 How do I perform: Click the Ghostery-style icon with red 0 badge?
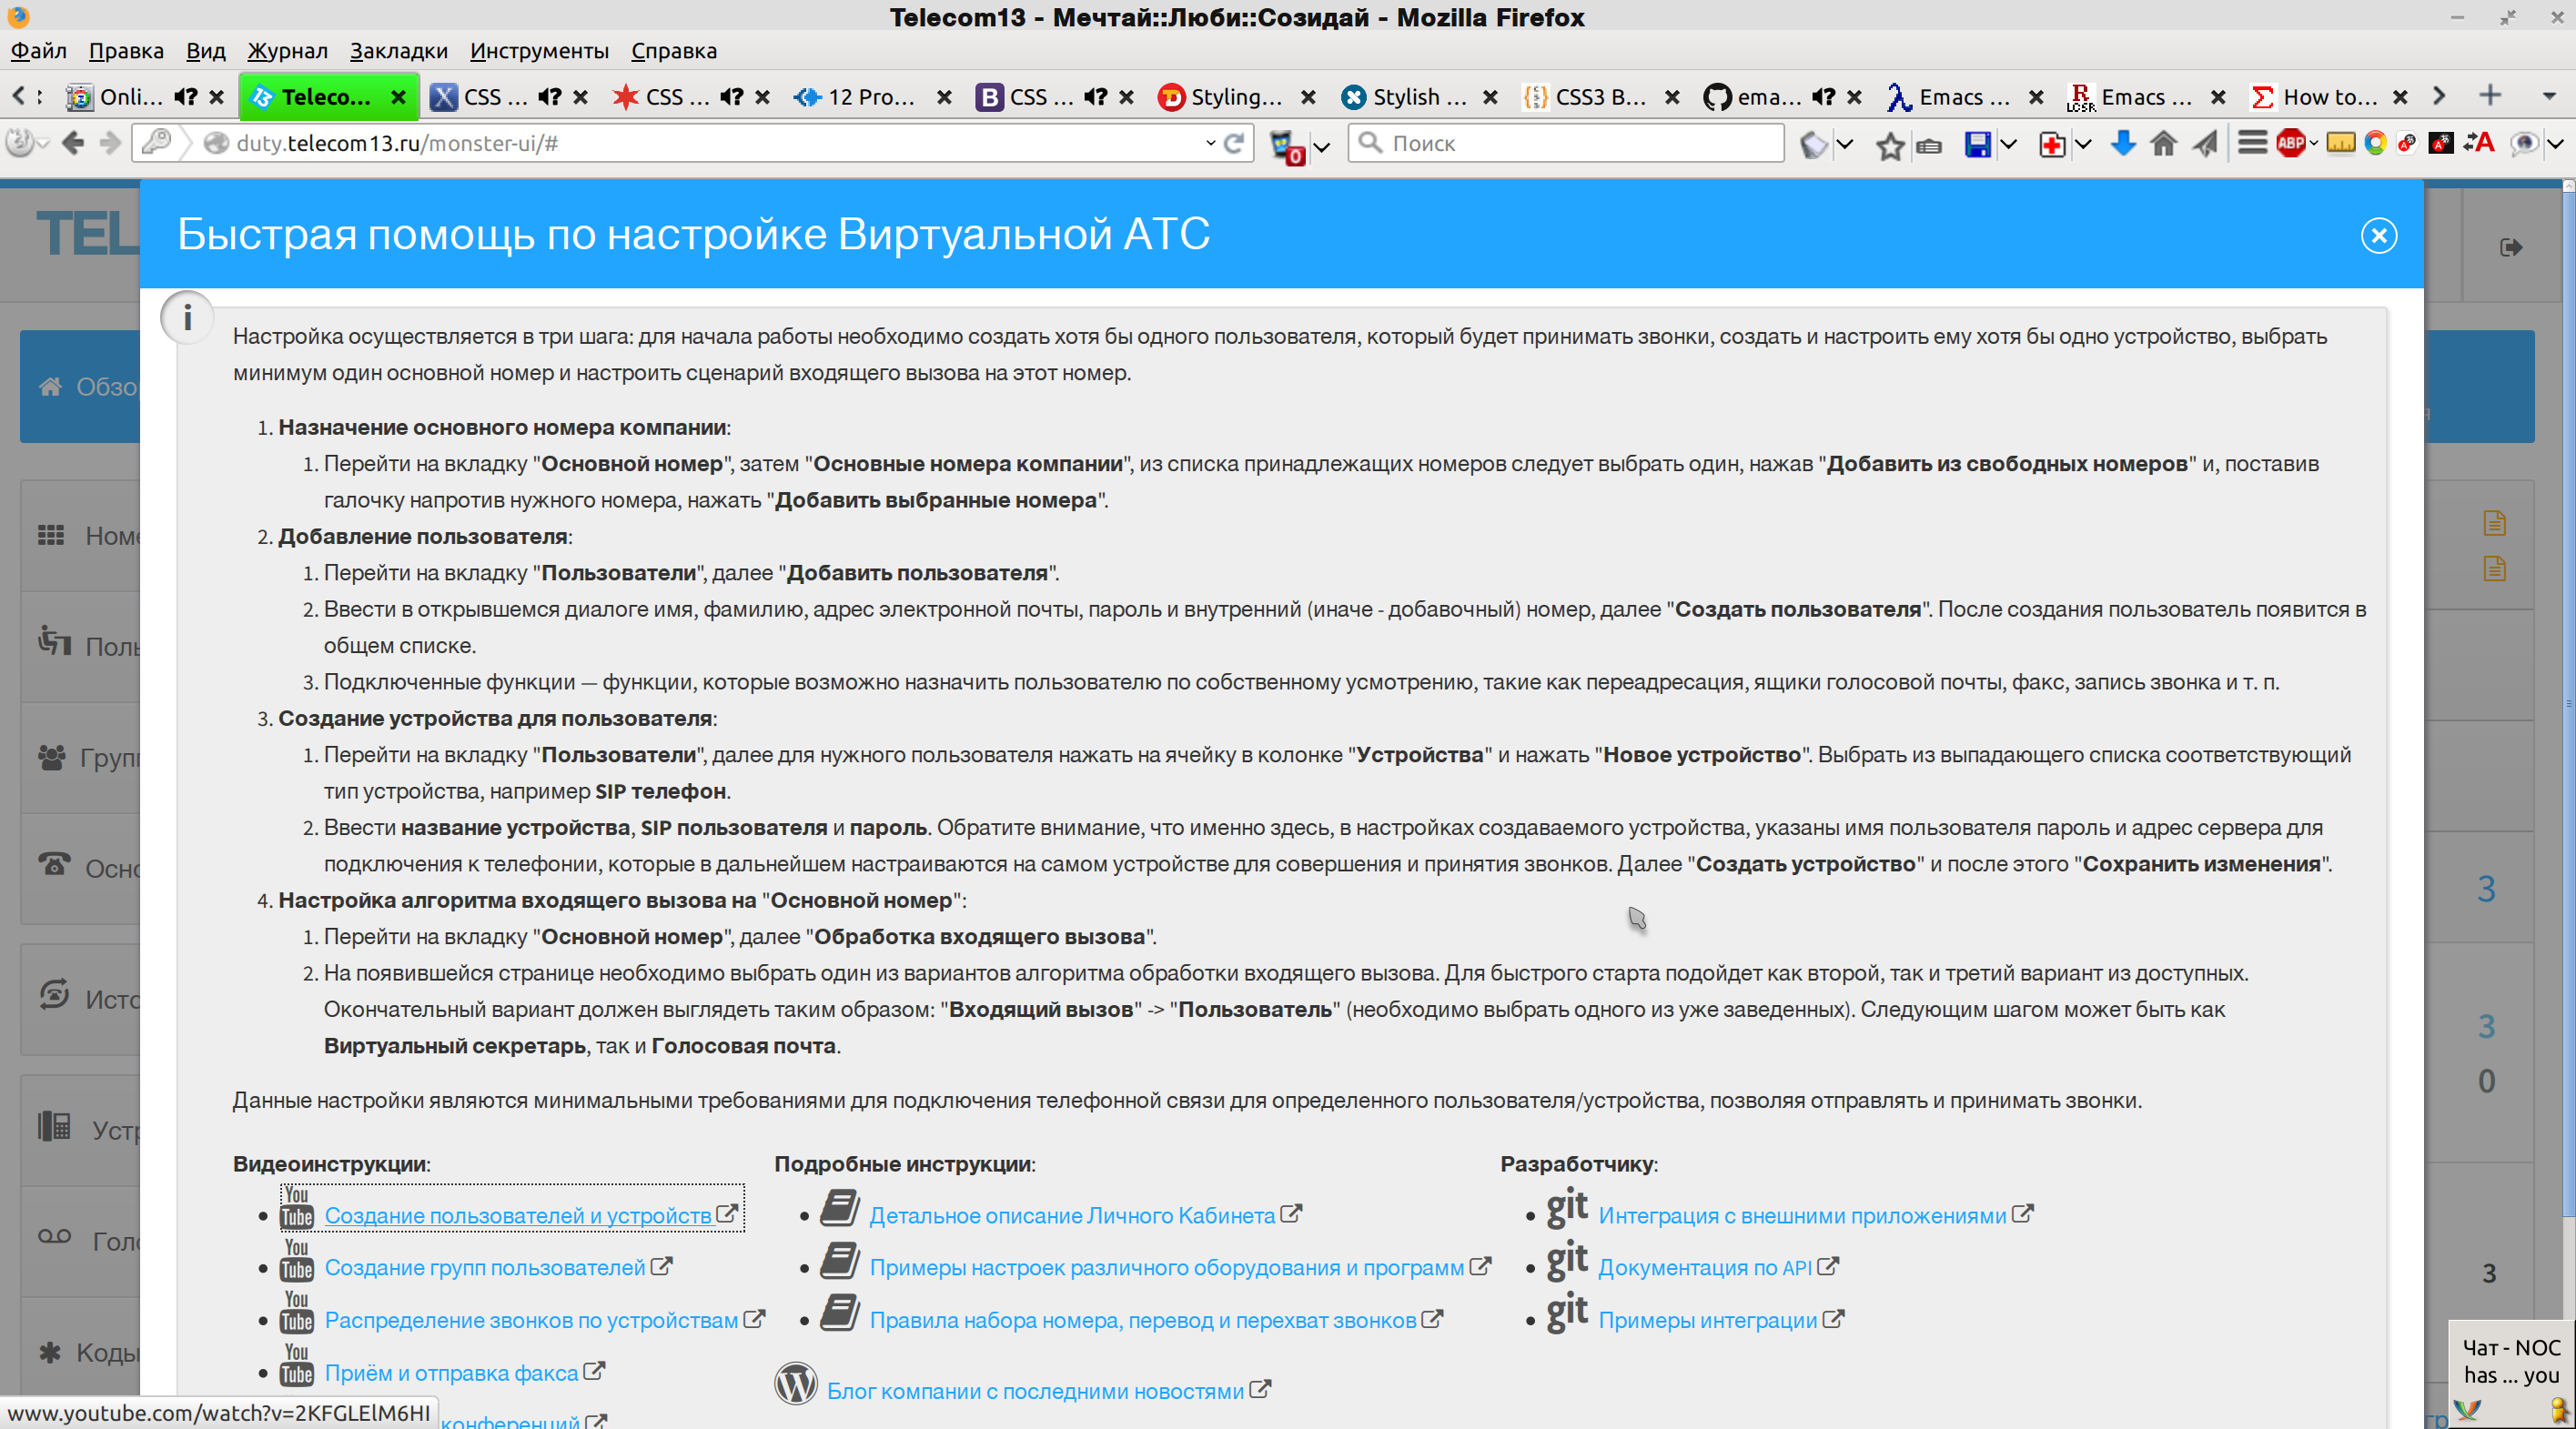(x=1286, y=147)
